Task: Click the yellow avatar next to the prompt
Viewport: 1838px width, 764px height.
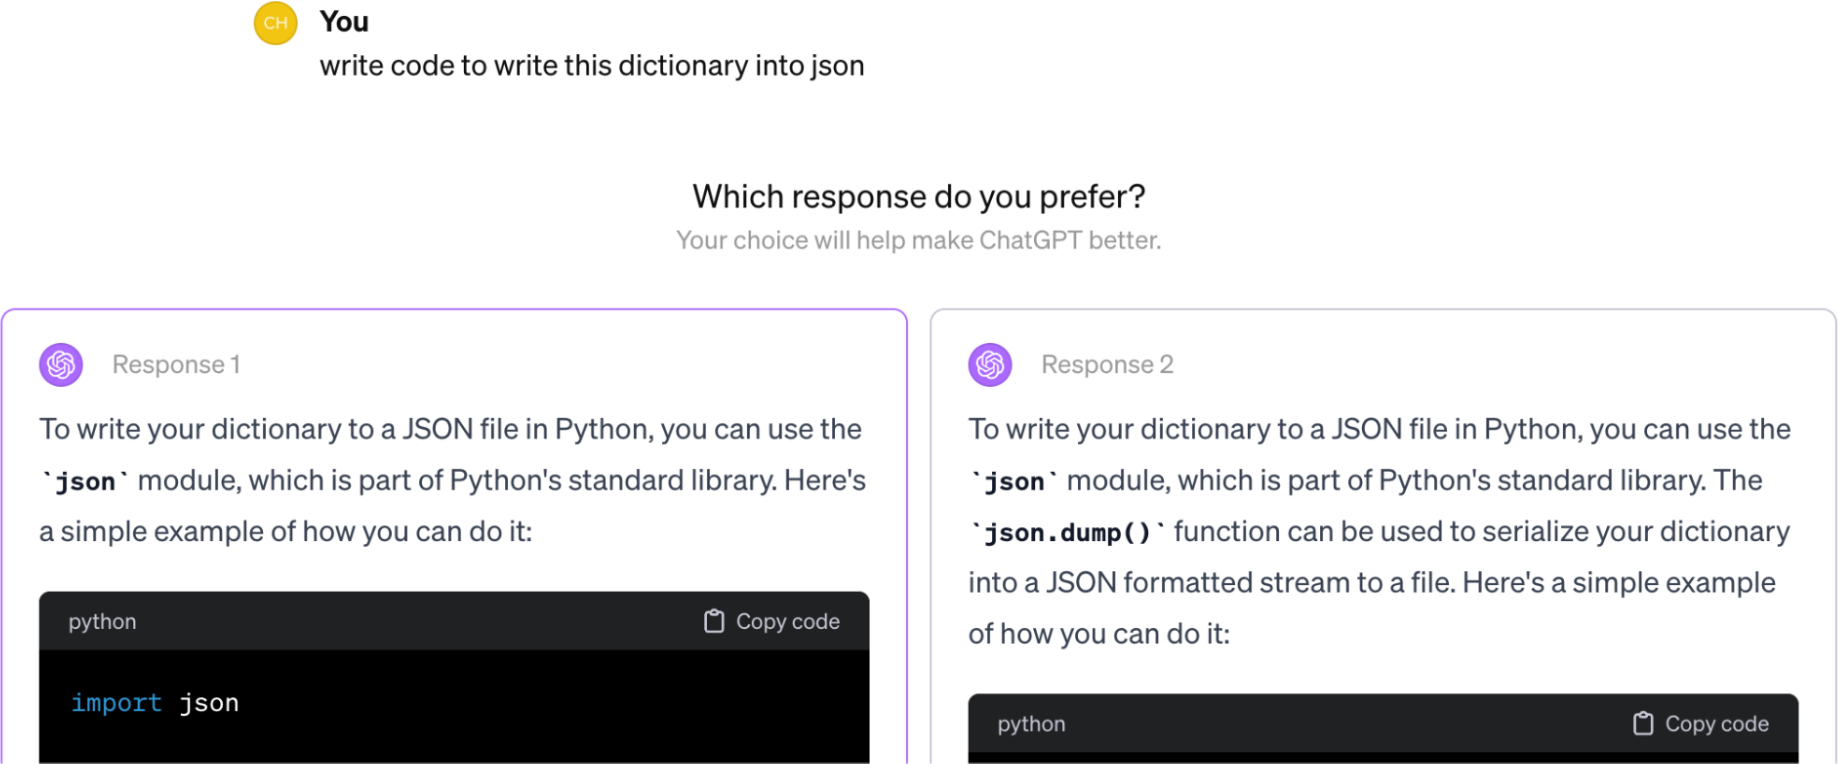Action: (275, 22)
